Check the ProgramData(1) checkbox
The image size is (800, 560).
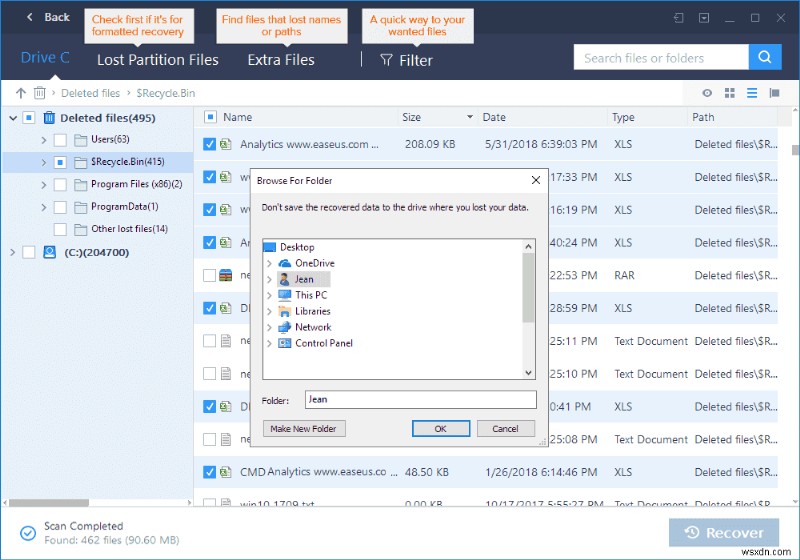pos(60,207)
